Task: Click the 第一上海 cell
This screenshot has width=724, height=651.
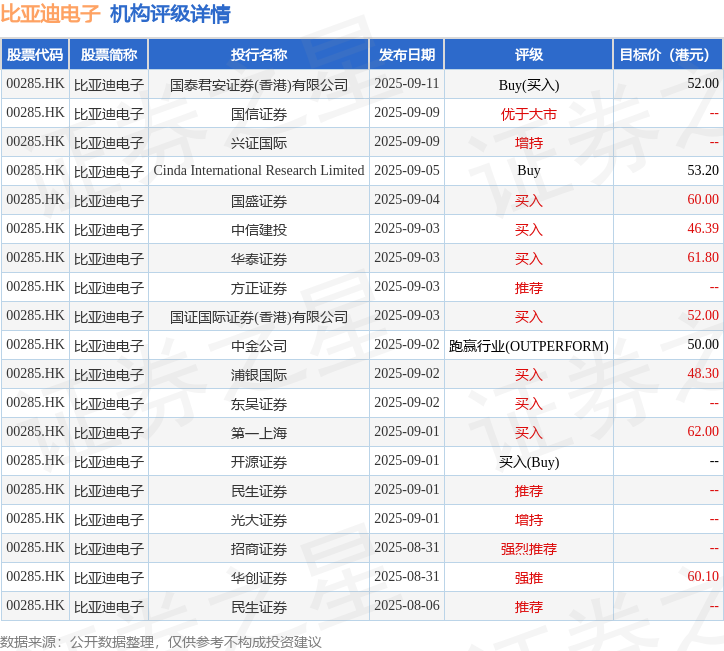Action: 259,433
